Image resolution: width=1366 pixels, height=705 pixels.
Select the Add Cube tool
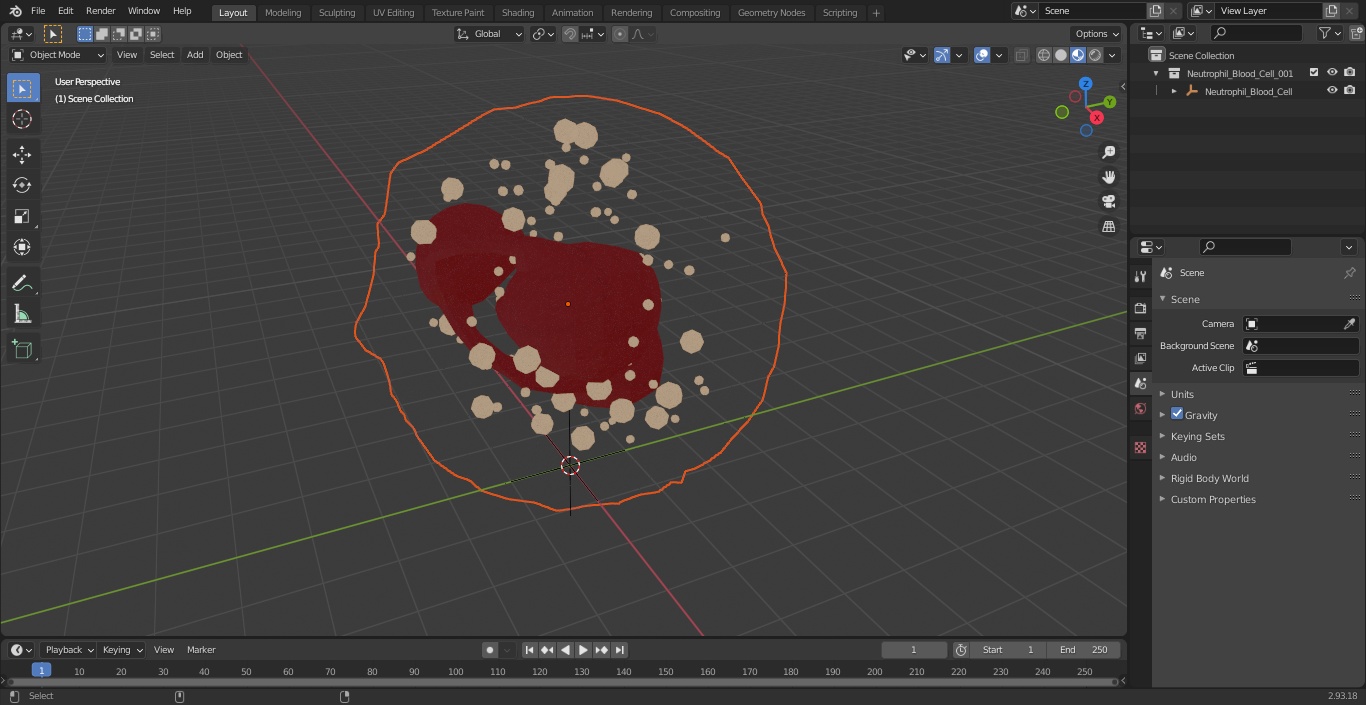pyautogui.click(x=22, y=350)
